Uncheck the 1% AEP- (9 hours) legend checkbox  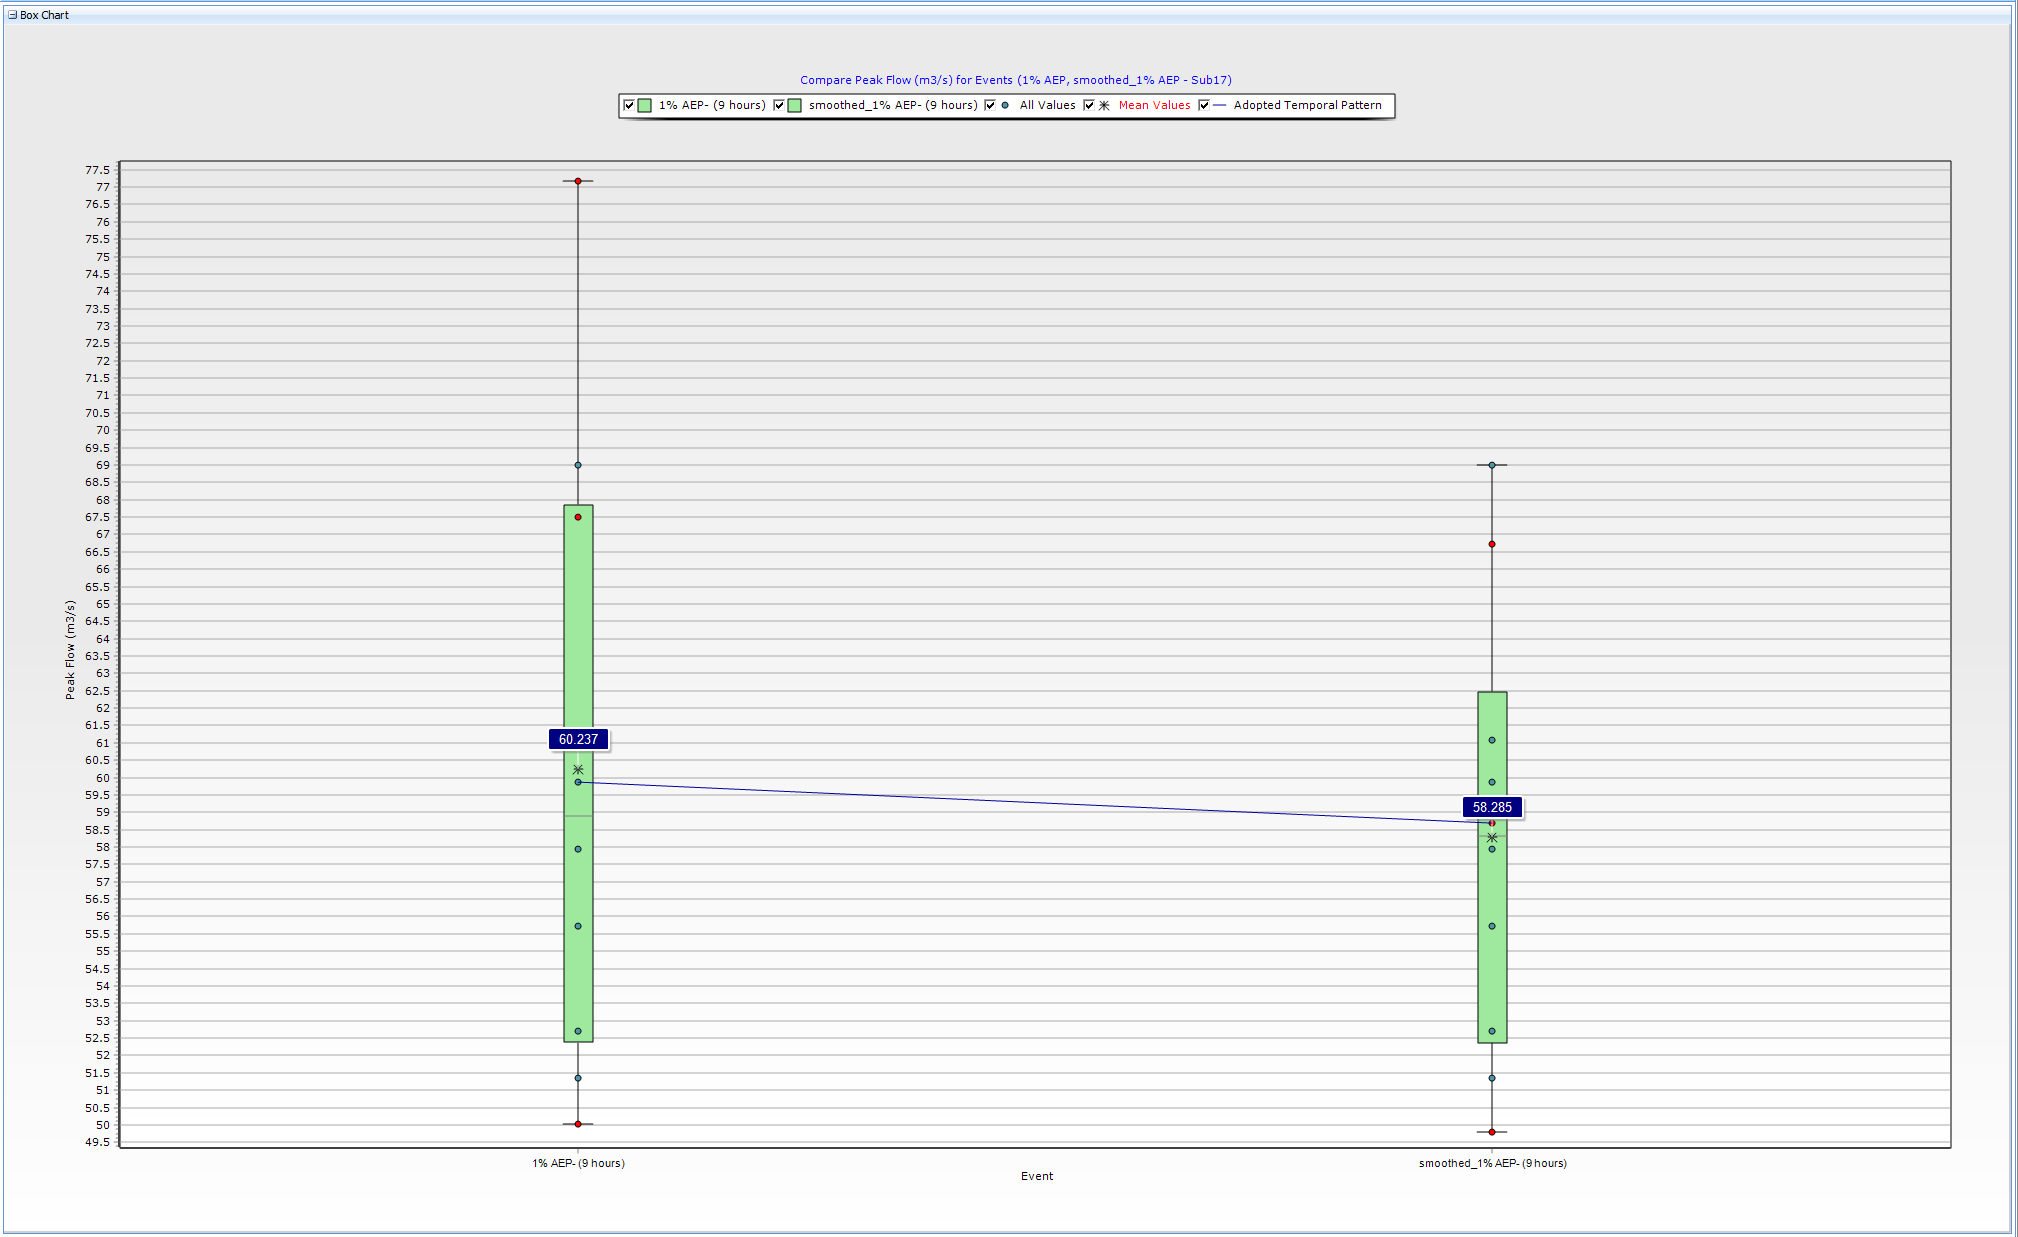point(629,105)
